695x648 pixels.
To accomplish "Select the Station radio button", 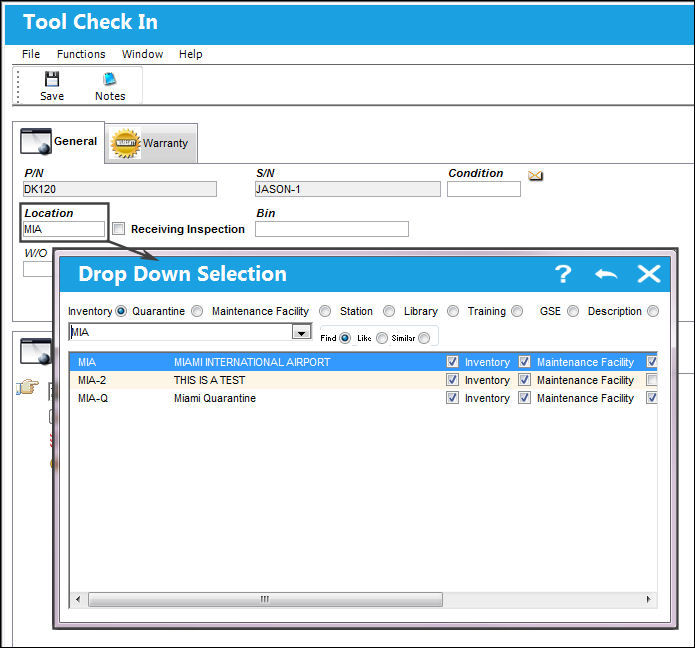I will (389, 311).
